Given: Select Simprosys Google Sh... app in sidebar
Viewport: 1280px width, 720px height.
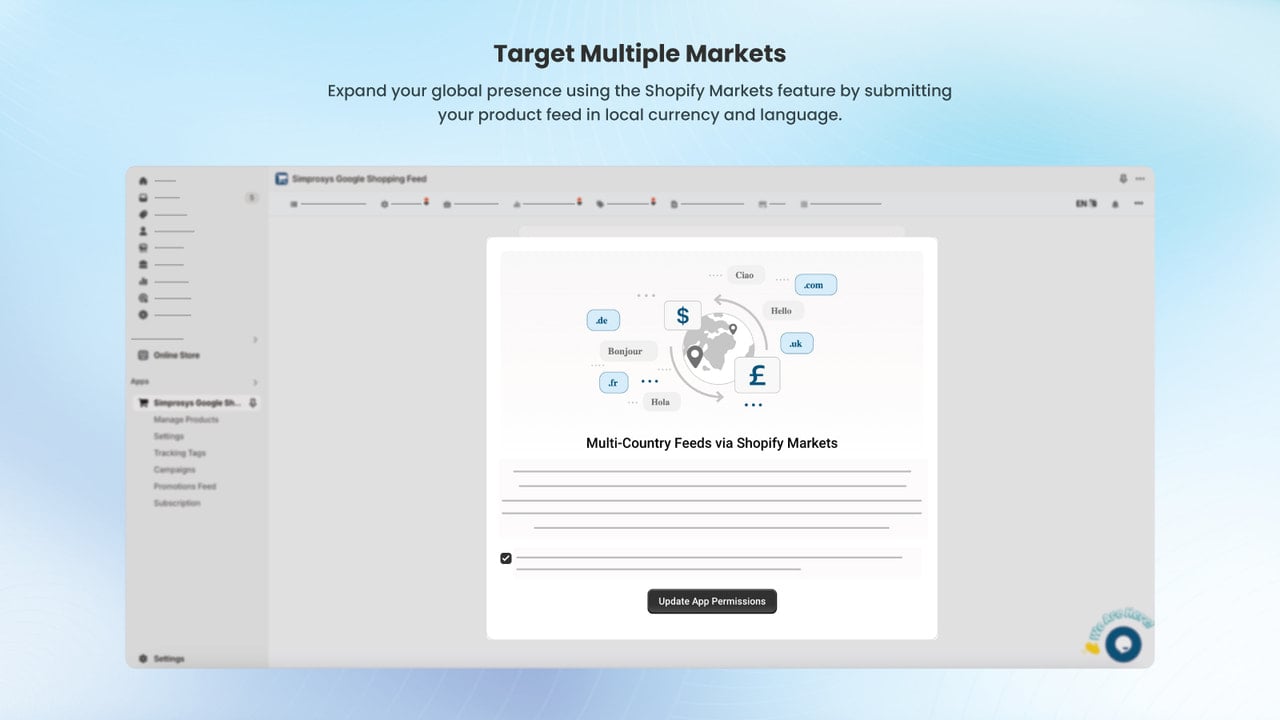Looking at the screenshot, I should point(196,403).
